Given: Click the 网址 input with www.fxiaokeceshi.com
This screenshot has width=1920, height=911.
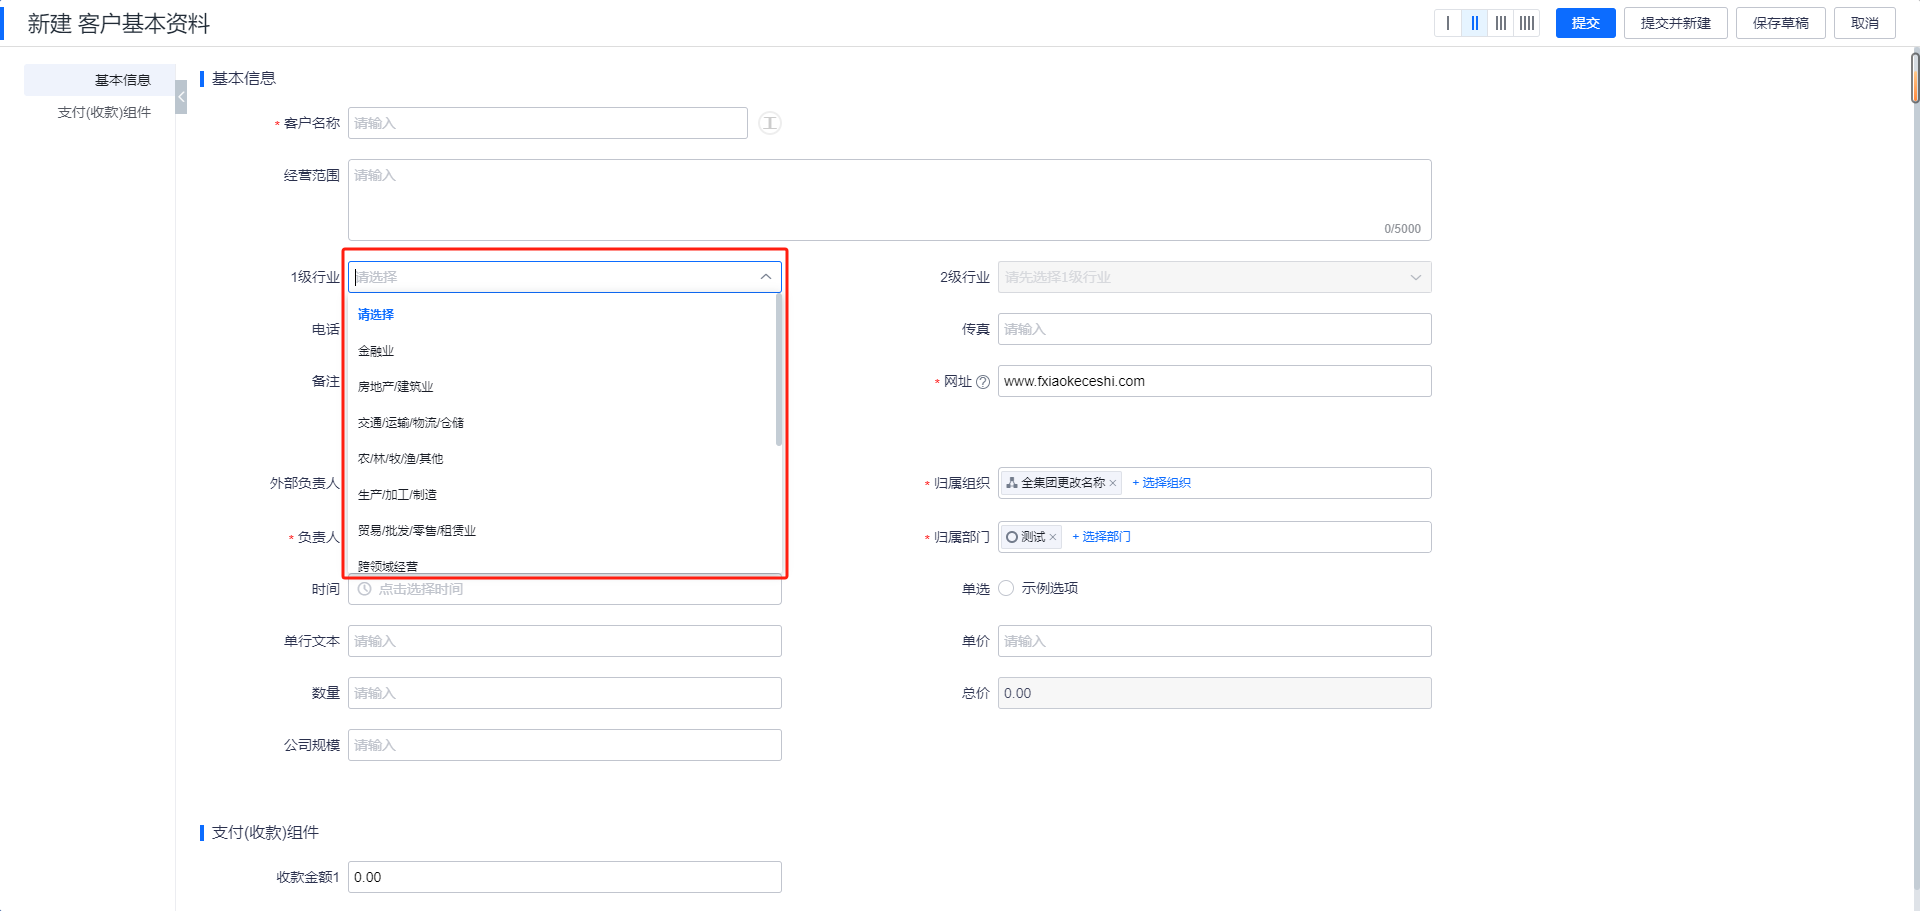Looking at the screenshot, I should point(1214,381).
